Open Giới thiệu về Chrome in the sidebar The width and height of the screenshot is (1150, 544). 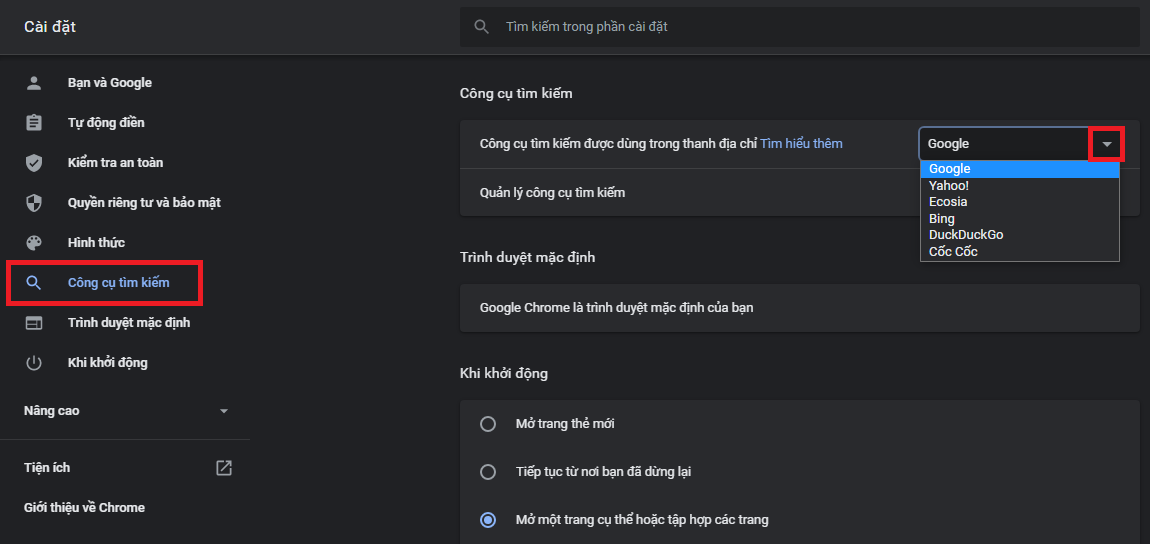84,508
